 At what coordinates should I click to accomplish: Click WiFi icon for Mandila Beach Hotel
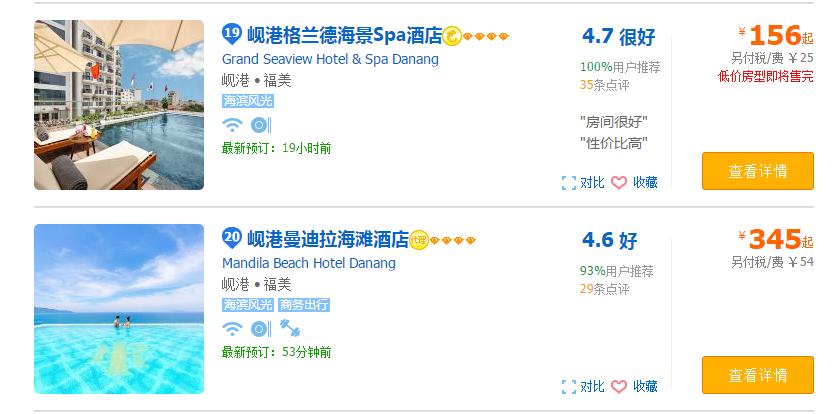point(232,329)
